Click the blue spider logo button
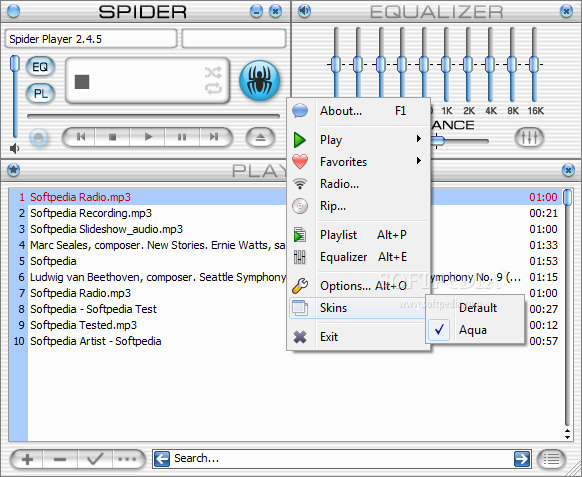 [x=259, y=81]
